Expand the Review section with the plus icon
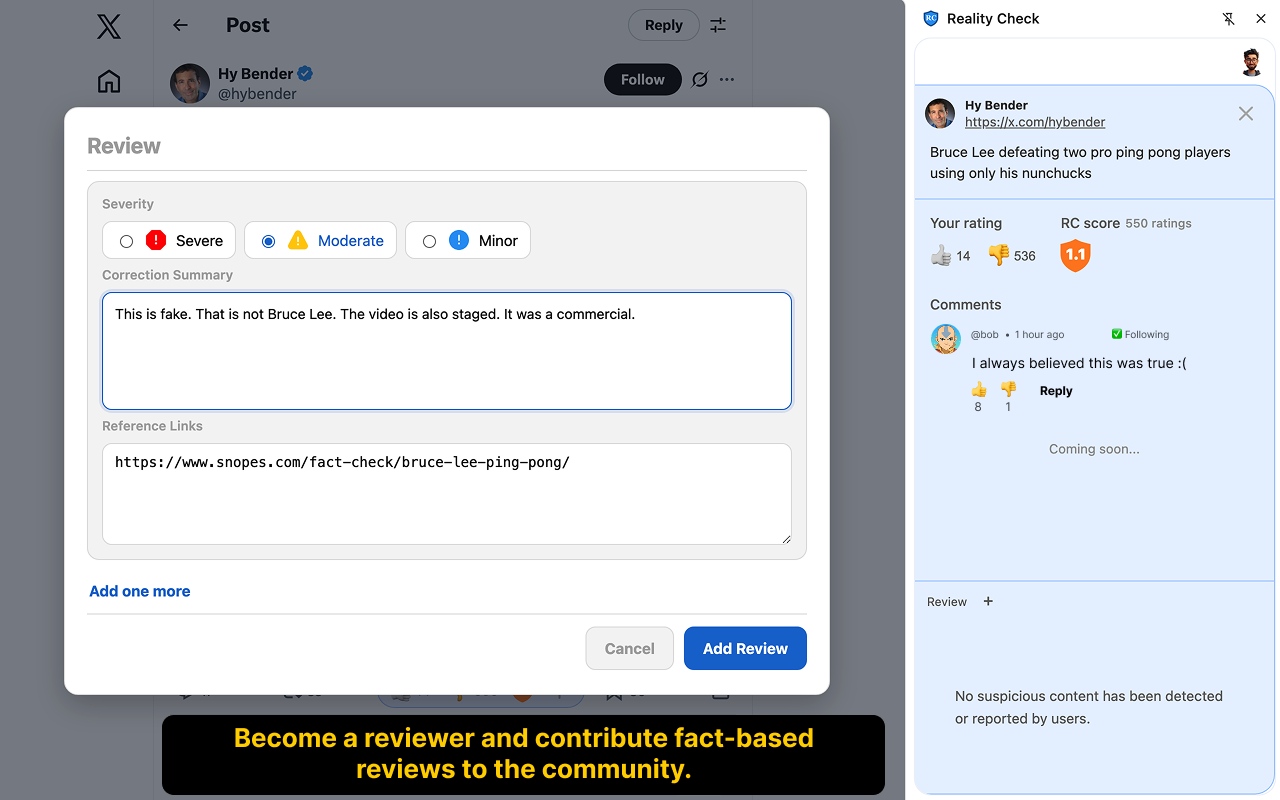 click(988, 601)
